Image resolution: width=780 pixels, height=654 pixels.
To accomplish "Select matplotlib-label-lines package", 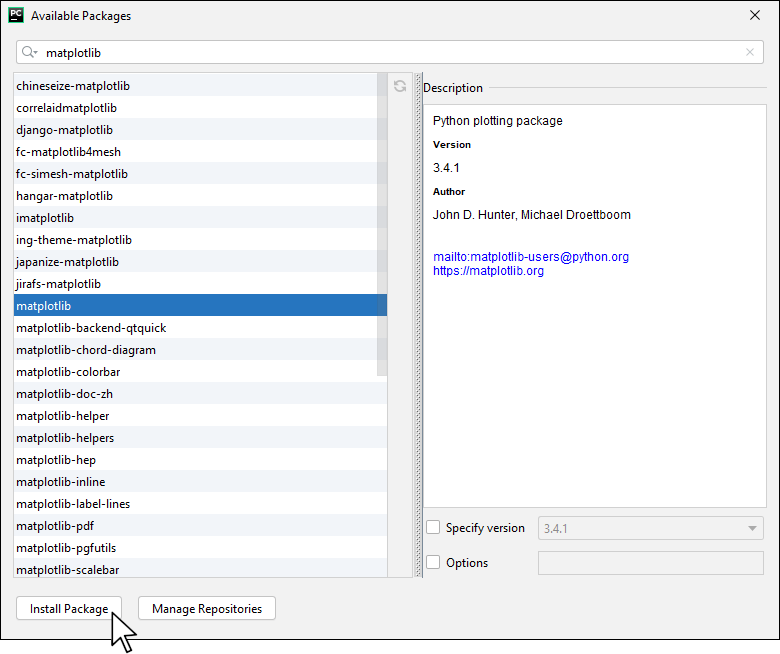I will click(200, 503).
